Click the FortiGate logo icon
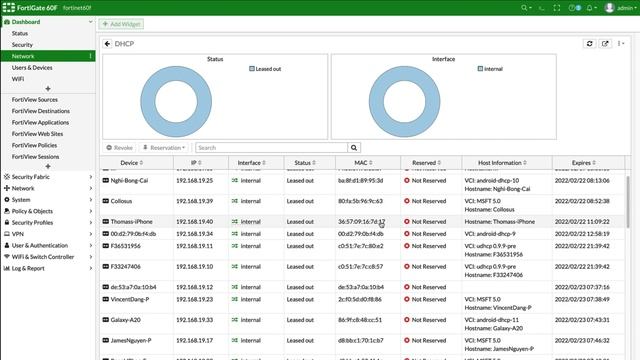This screenshot has height=360, width=640. coord(9,7)
